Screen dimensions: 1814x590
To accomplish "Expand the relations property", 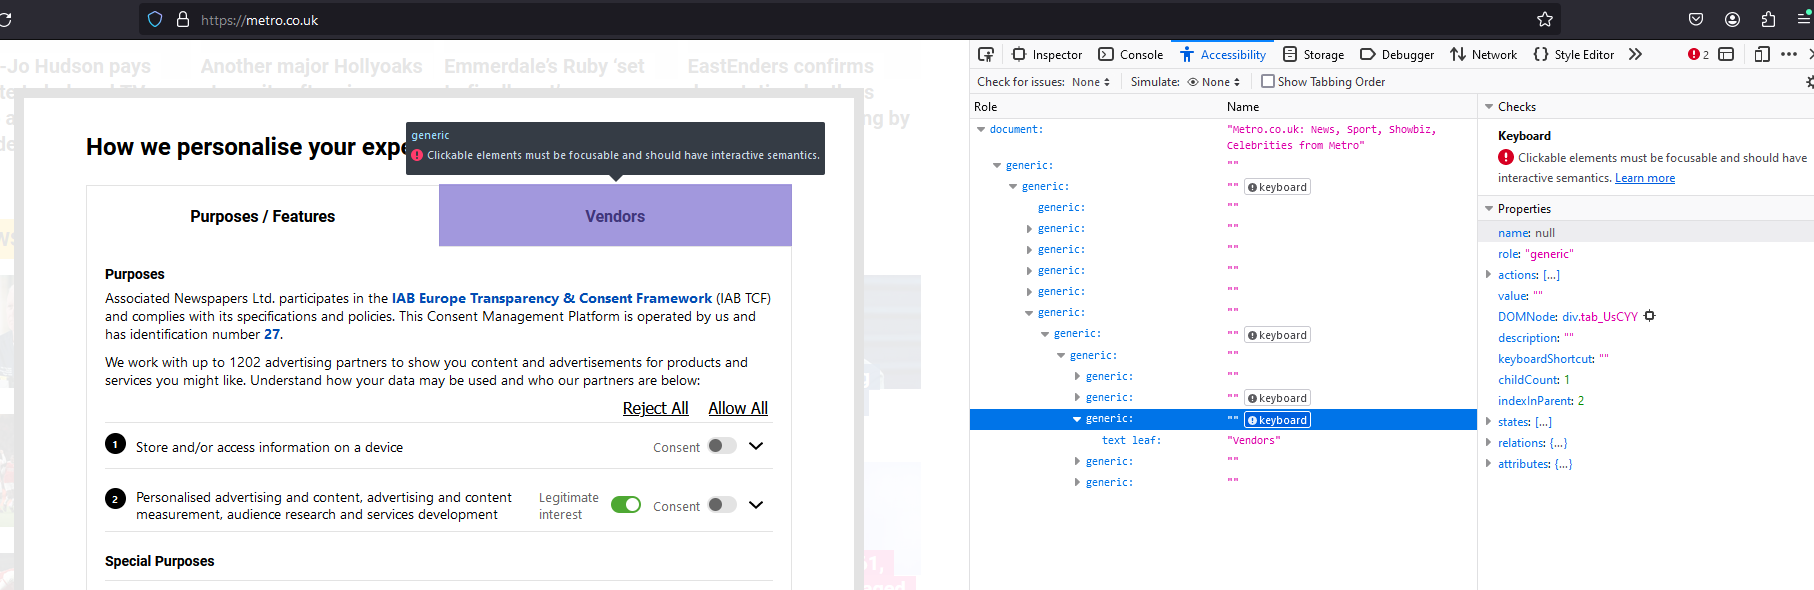I will 1488,443.
